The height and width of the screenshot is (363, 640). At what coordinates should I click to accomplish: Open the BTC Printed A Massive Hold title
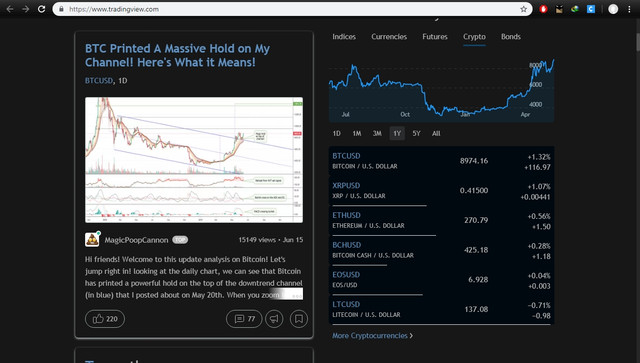[x=177, y=56]
